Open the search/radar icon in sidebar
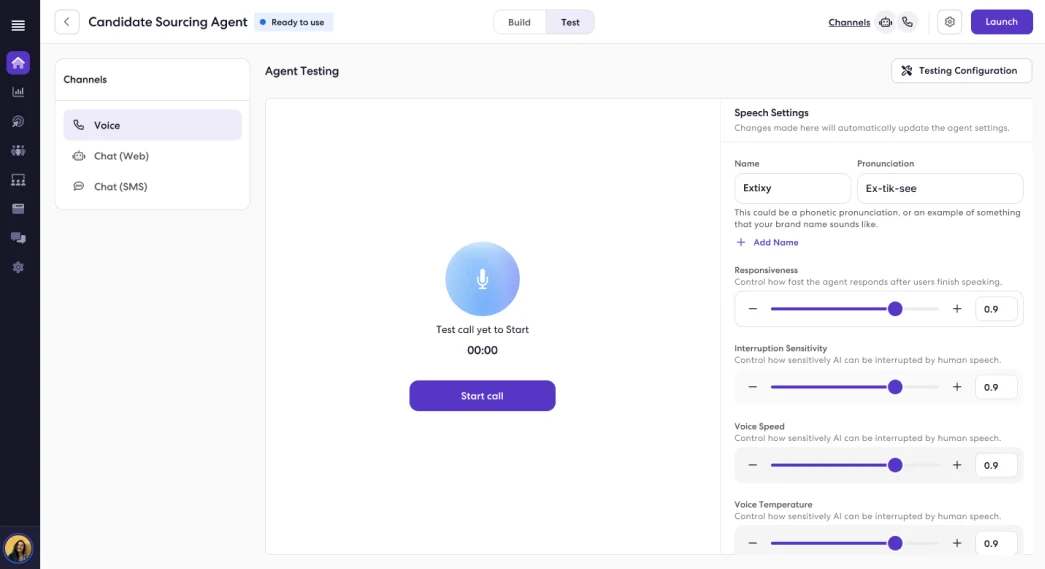This screenshot has width=1045, height=569. 18,121
